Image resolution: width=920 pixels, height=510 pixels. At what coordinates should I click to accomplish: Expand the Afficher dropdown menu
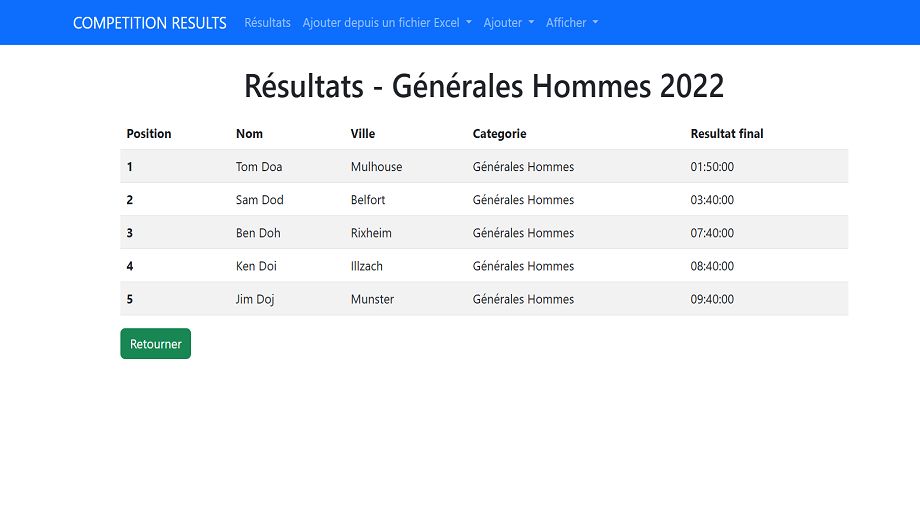click(572, 23)
